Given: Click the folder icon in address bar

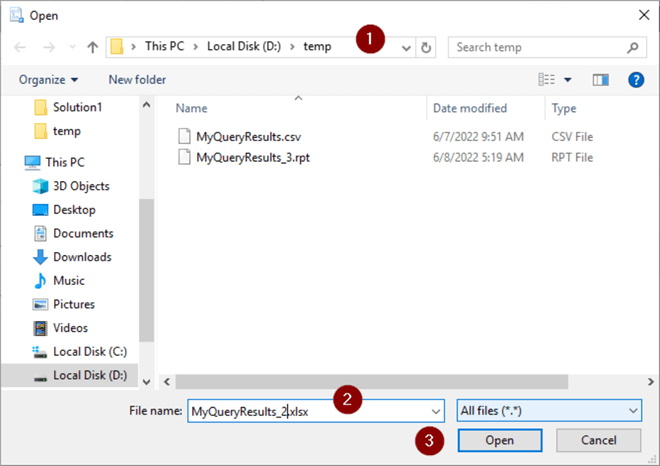Looking at the screenshot, I should (117, 47).
